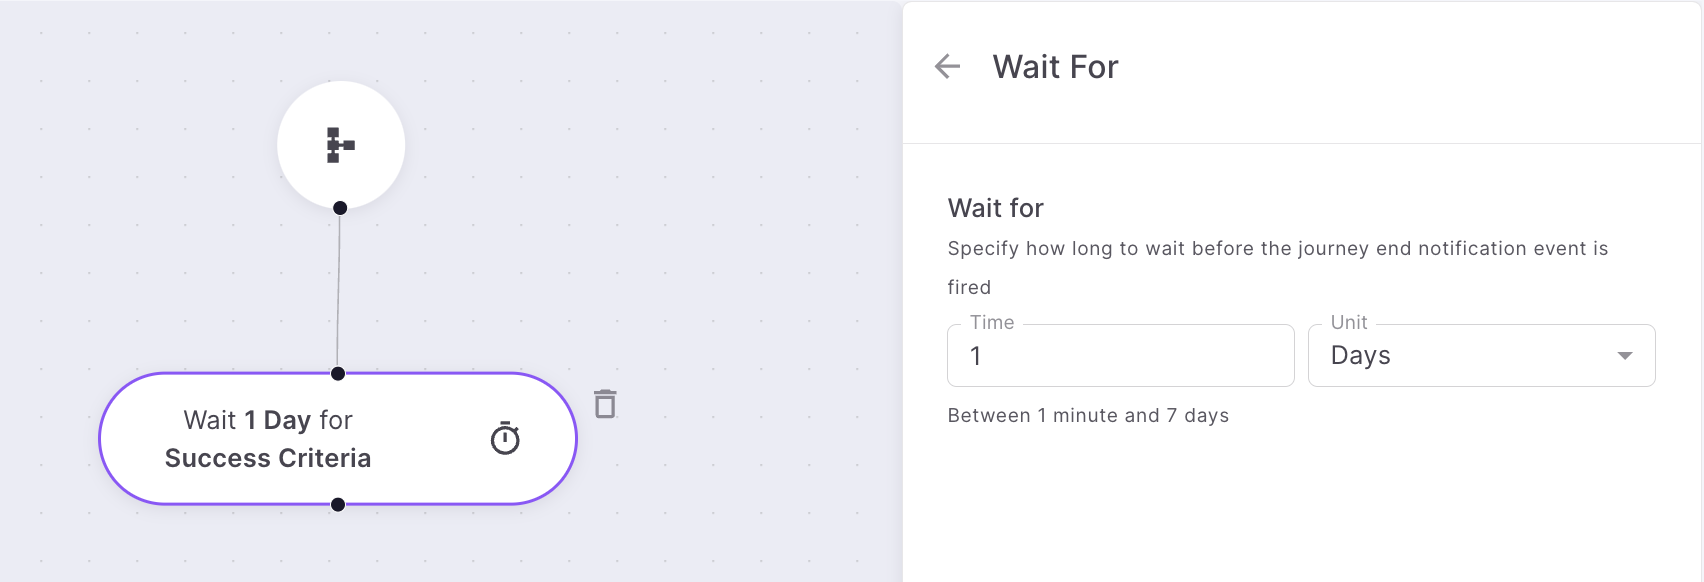Click the connector dot under circular node

[340, 208]
